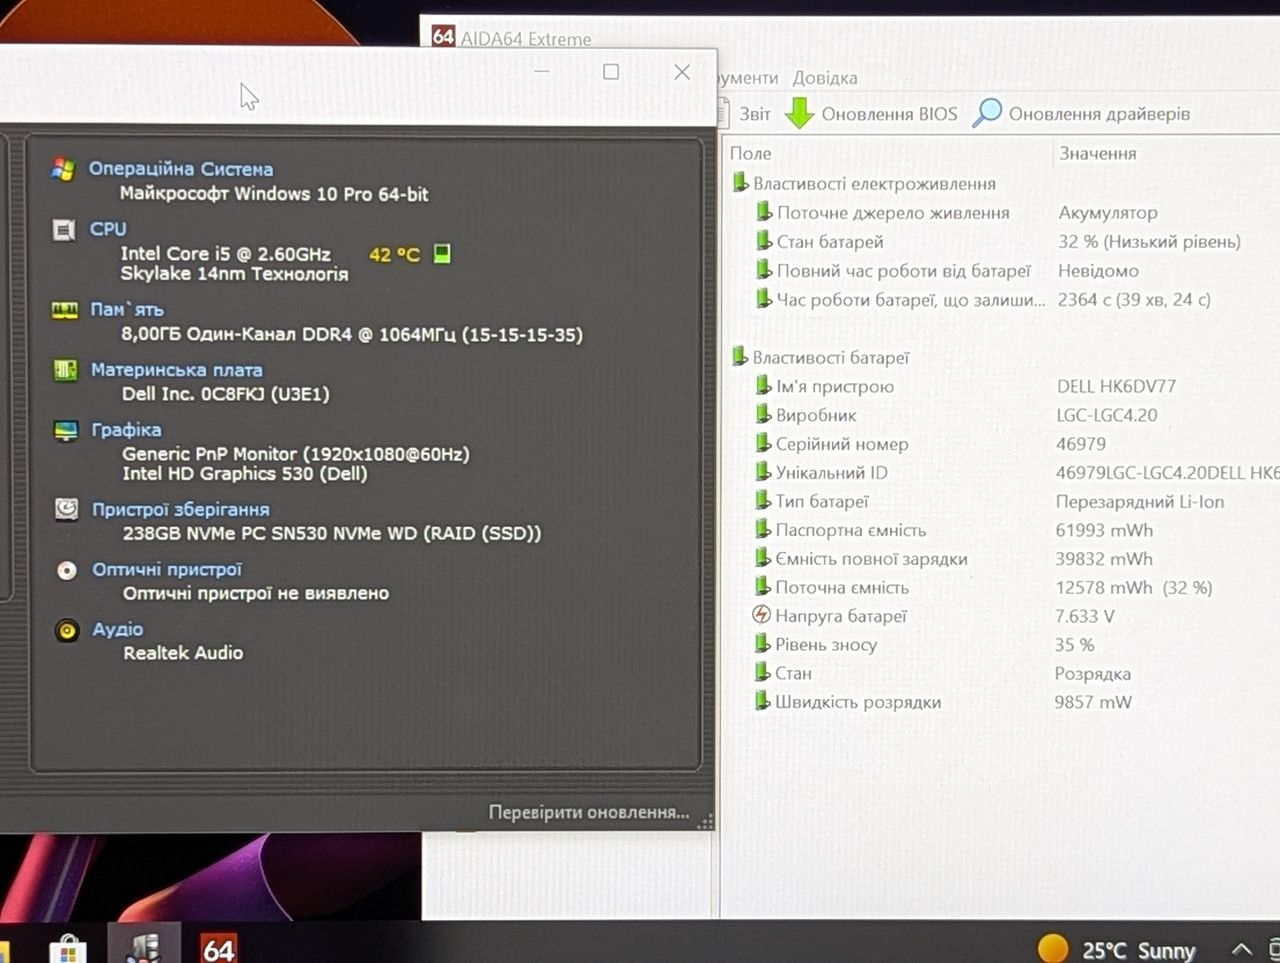
Task: Open the Операційна Система section link
Action: pyautogui.click(x=181, y=169)
